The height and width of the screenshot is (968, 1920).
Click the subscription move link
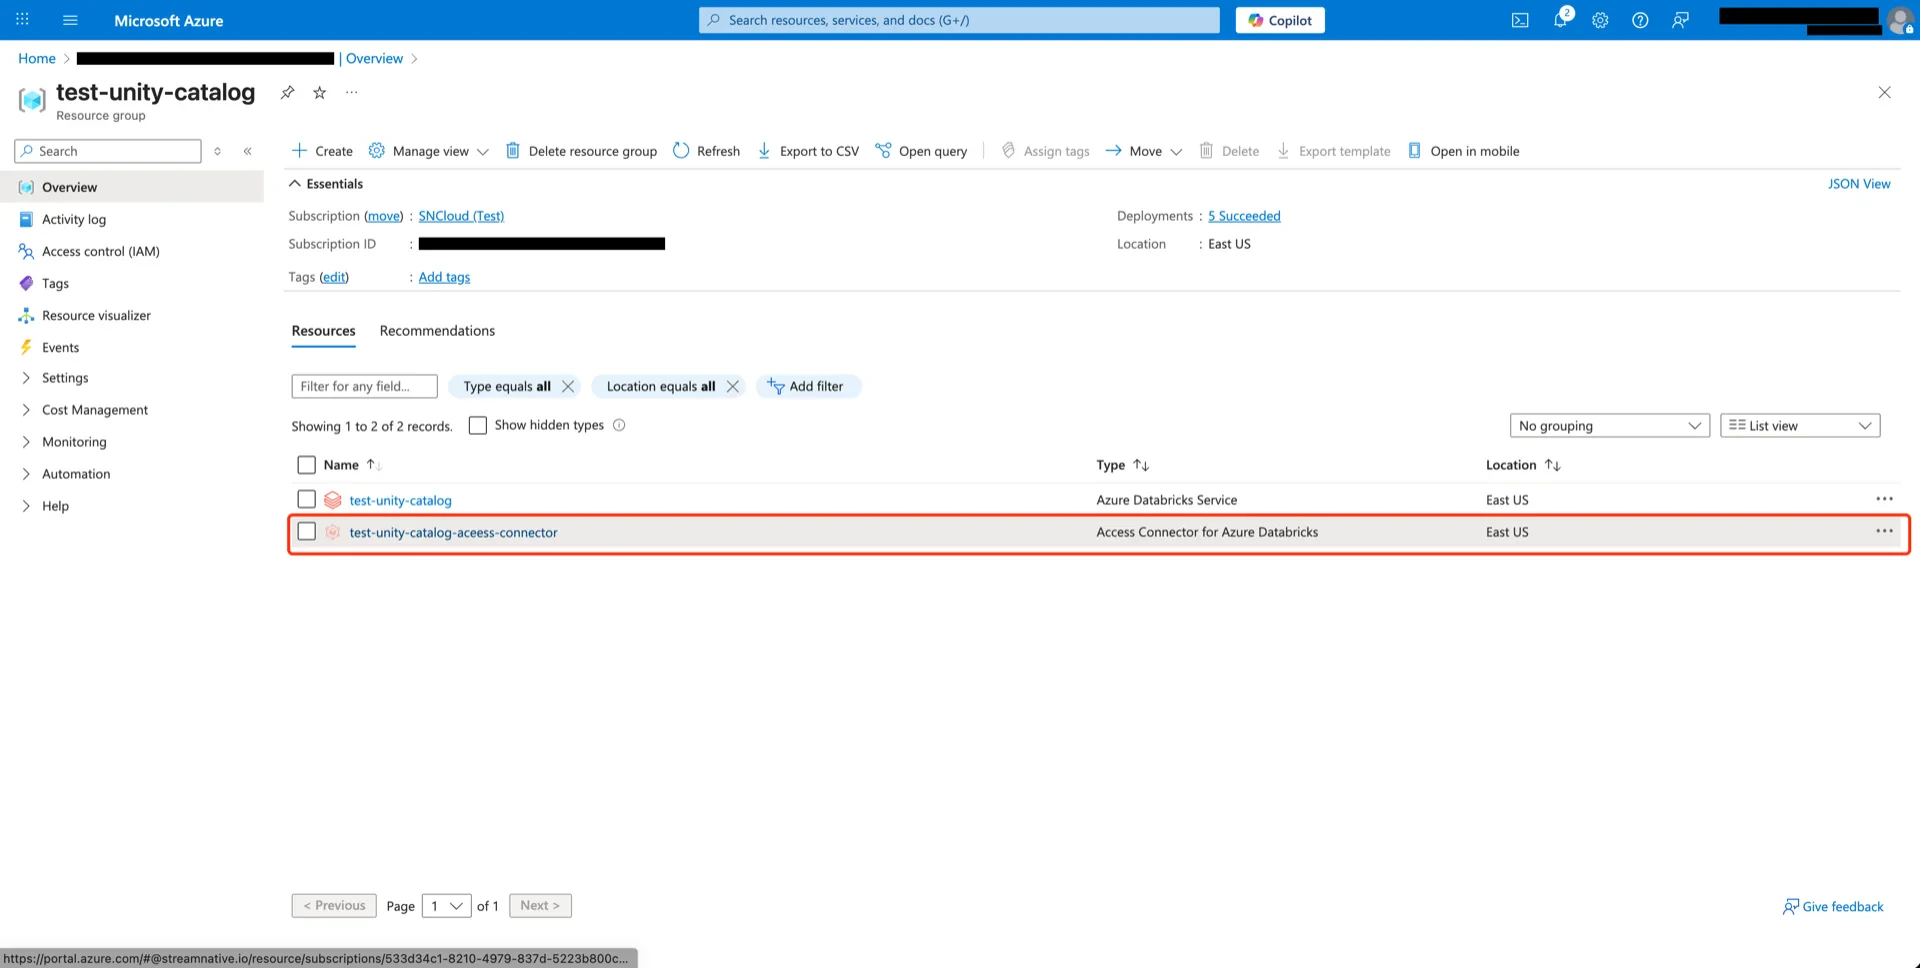(384, 216)
